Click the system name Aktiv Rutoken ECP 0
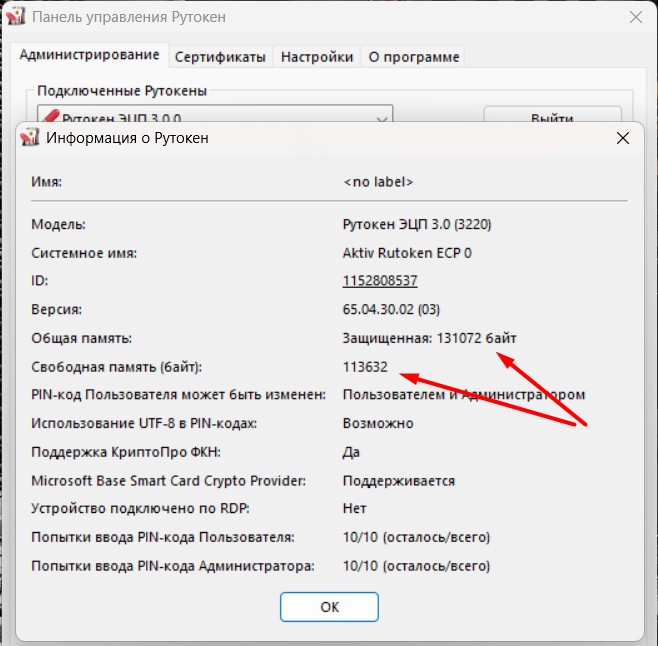Screen dimensions: 658x646 tap(407, 253)
